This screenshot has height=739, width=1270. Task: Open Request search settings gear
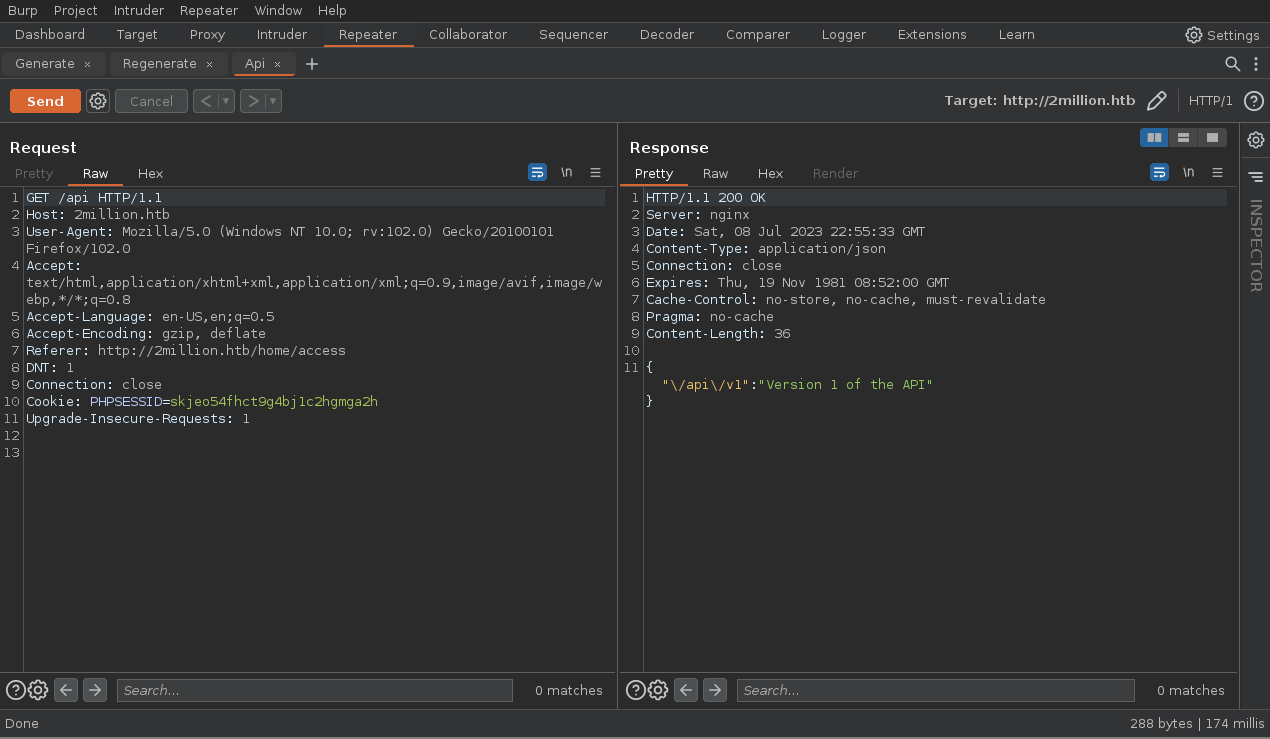point(38,690)
